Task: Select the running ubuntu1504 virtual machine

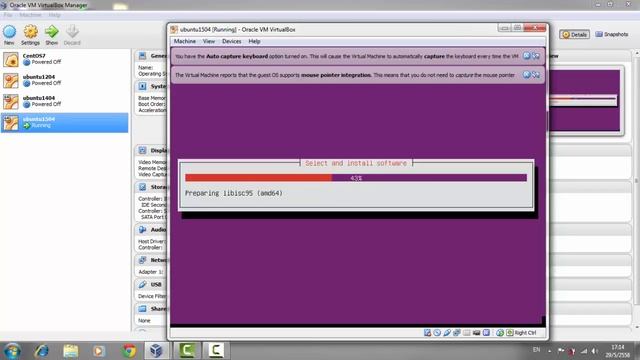Action: click(x=64, y=122)
